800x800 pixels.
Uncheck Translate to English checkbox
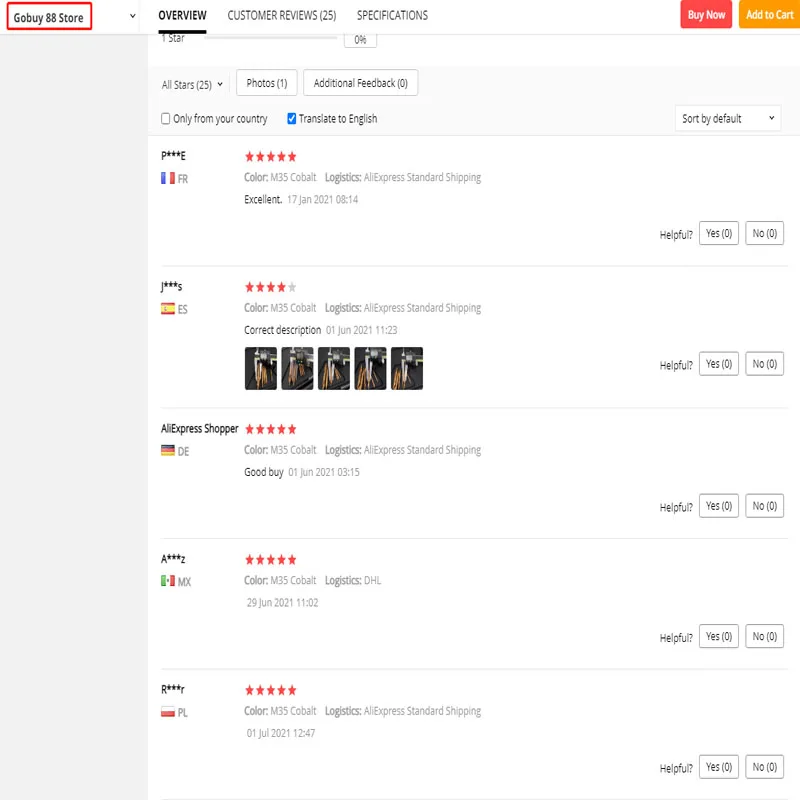[292, 118]
